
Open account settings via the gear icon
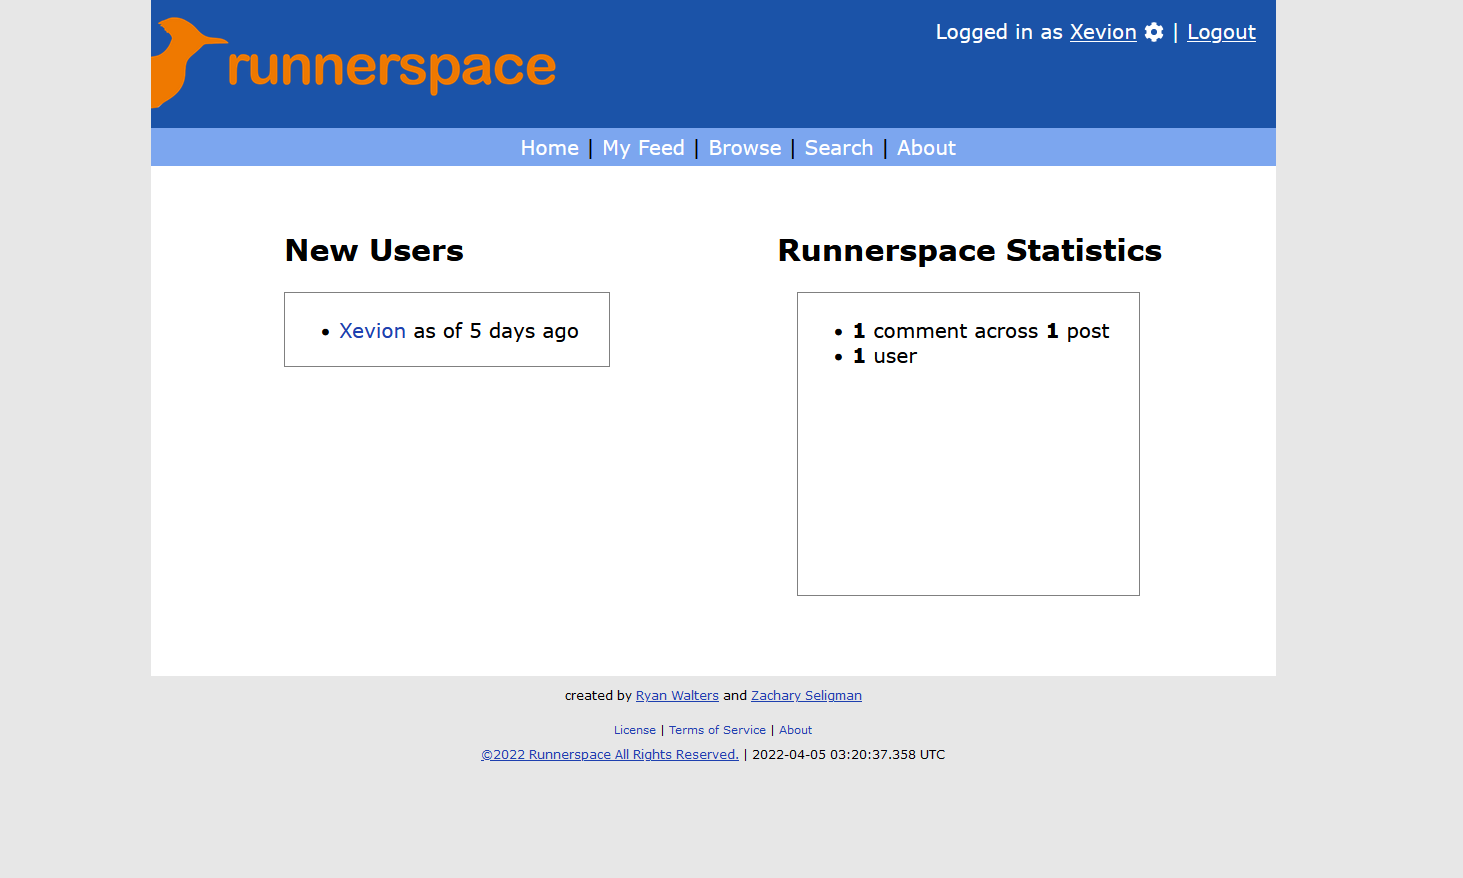(1154, 32)
